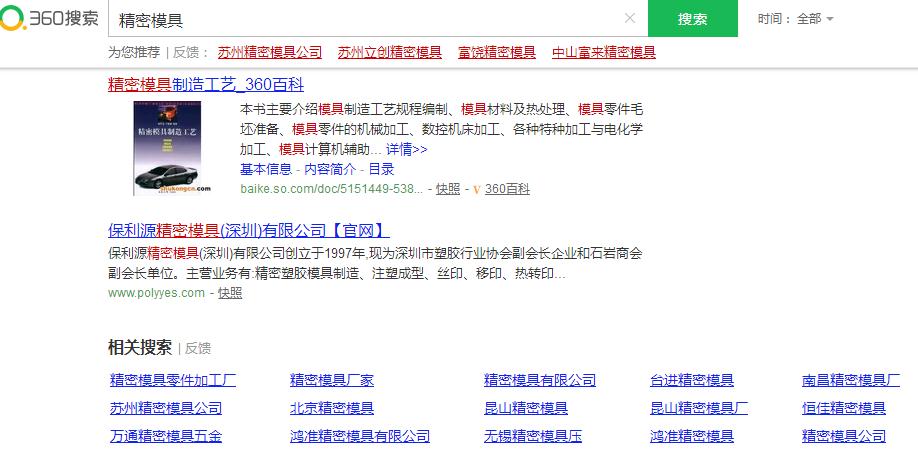This screenshot has width=918, height=461.
Task: Click the 反馈 link beside 为您推荐
Action: point(186,52)
